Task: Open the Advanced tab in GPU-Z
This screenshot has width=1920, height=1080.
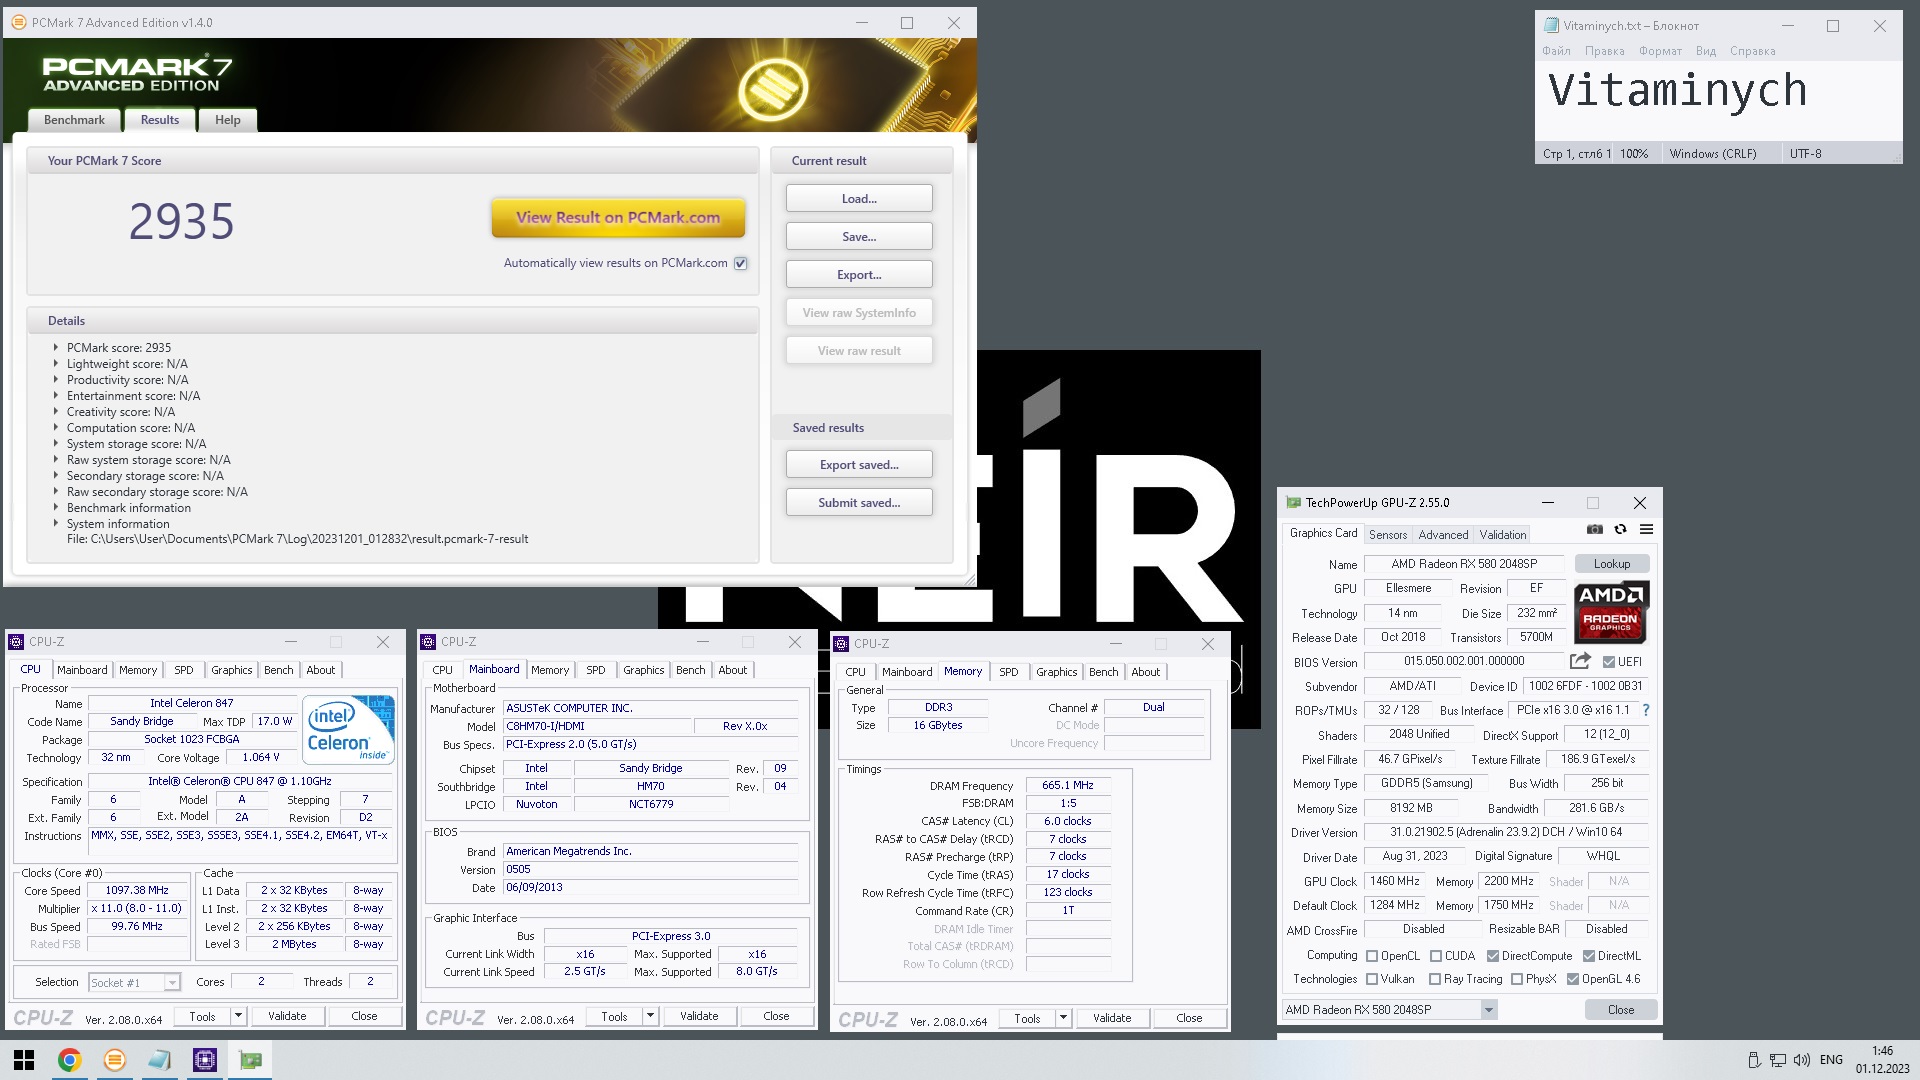Action: pos(1443,535)
